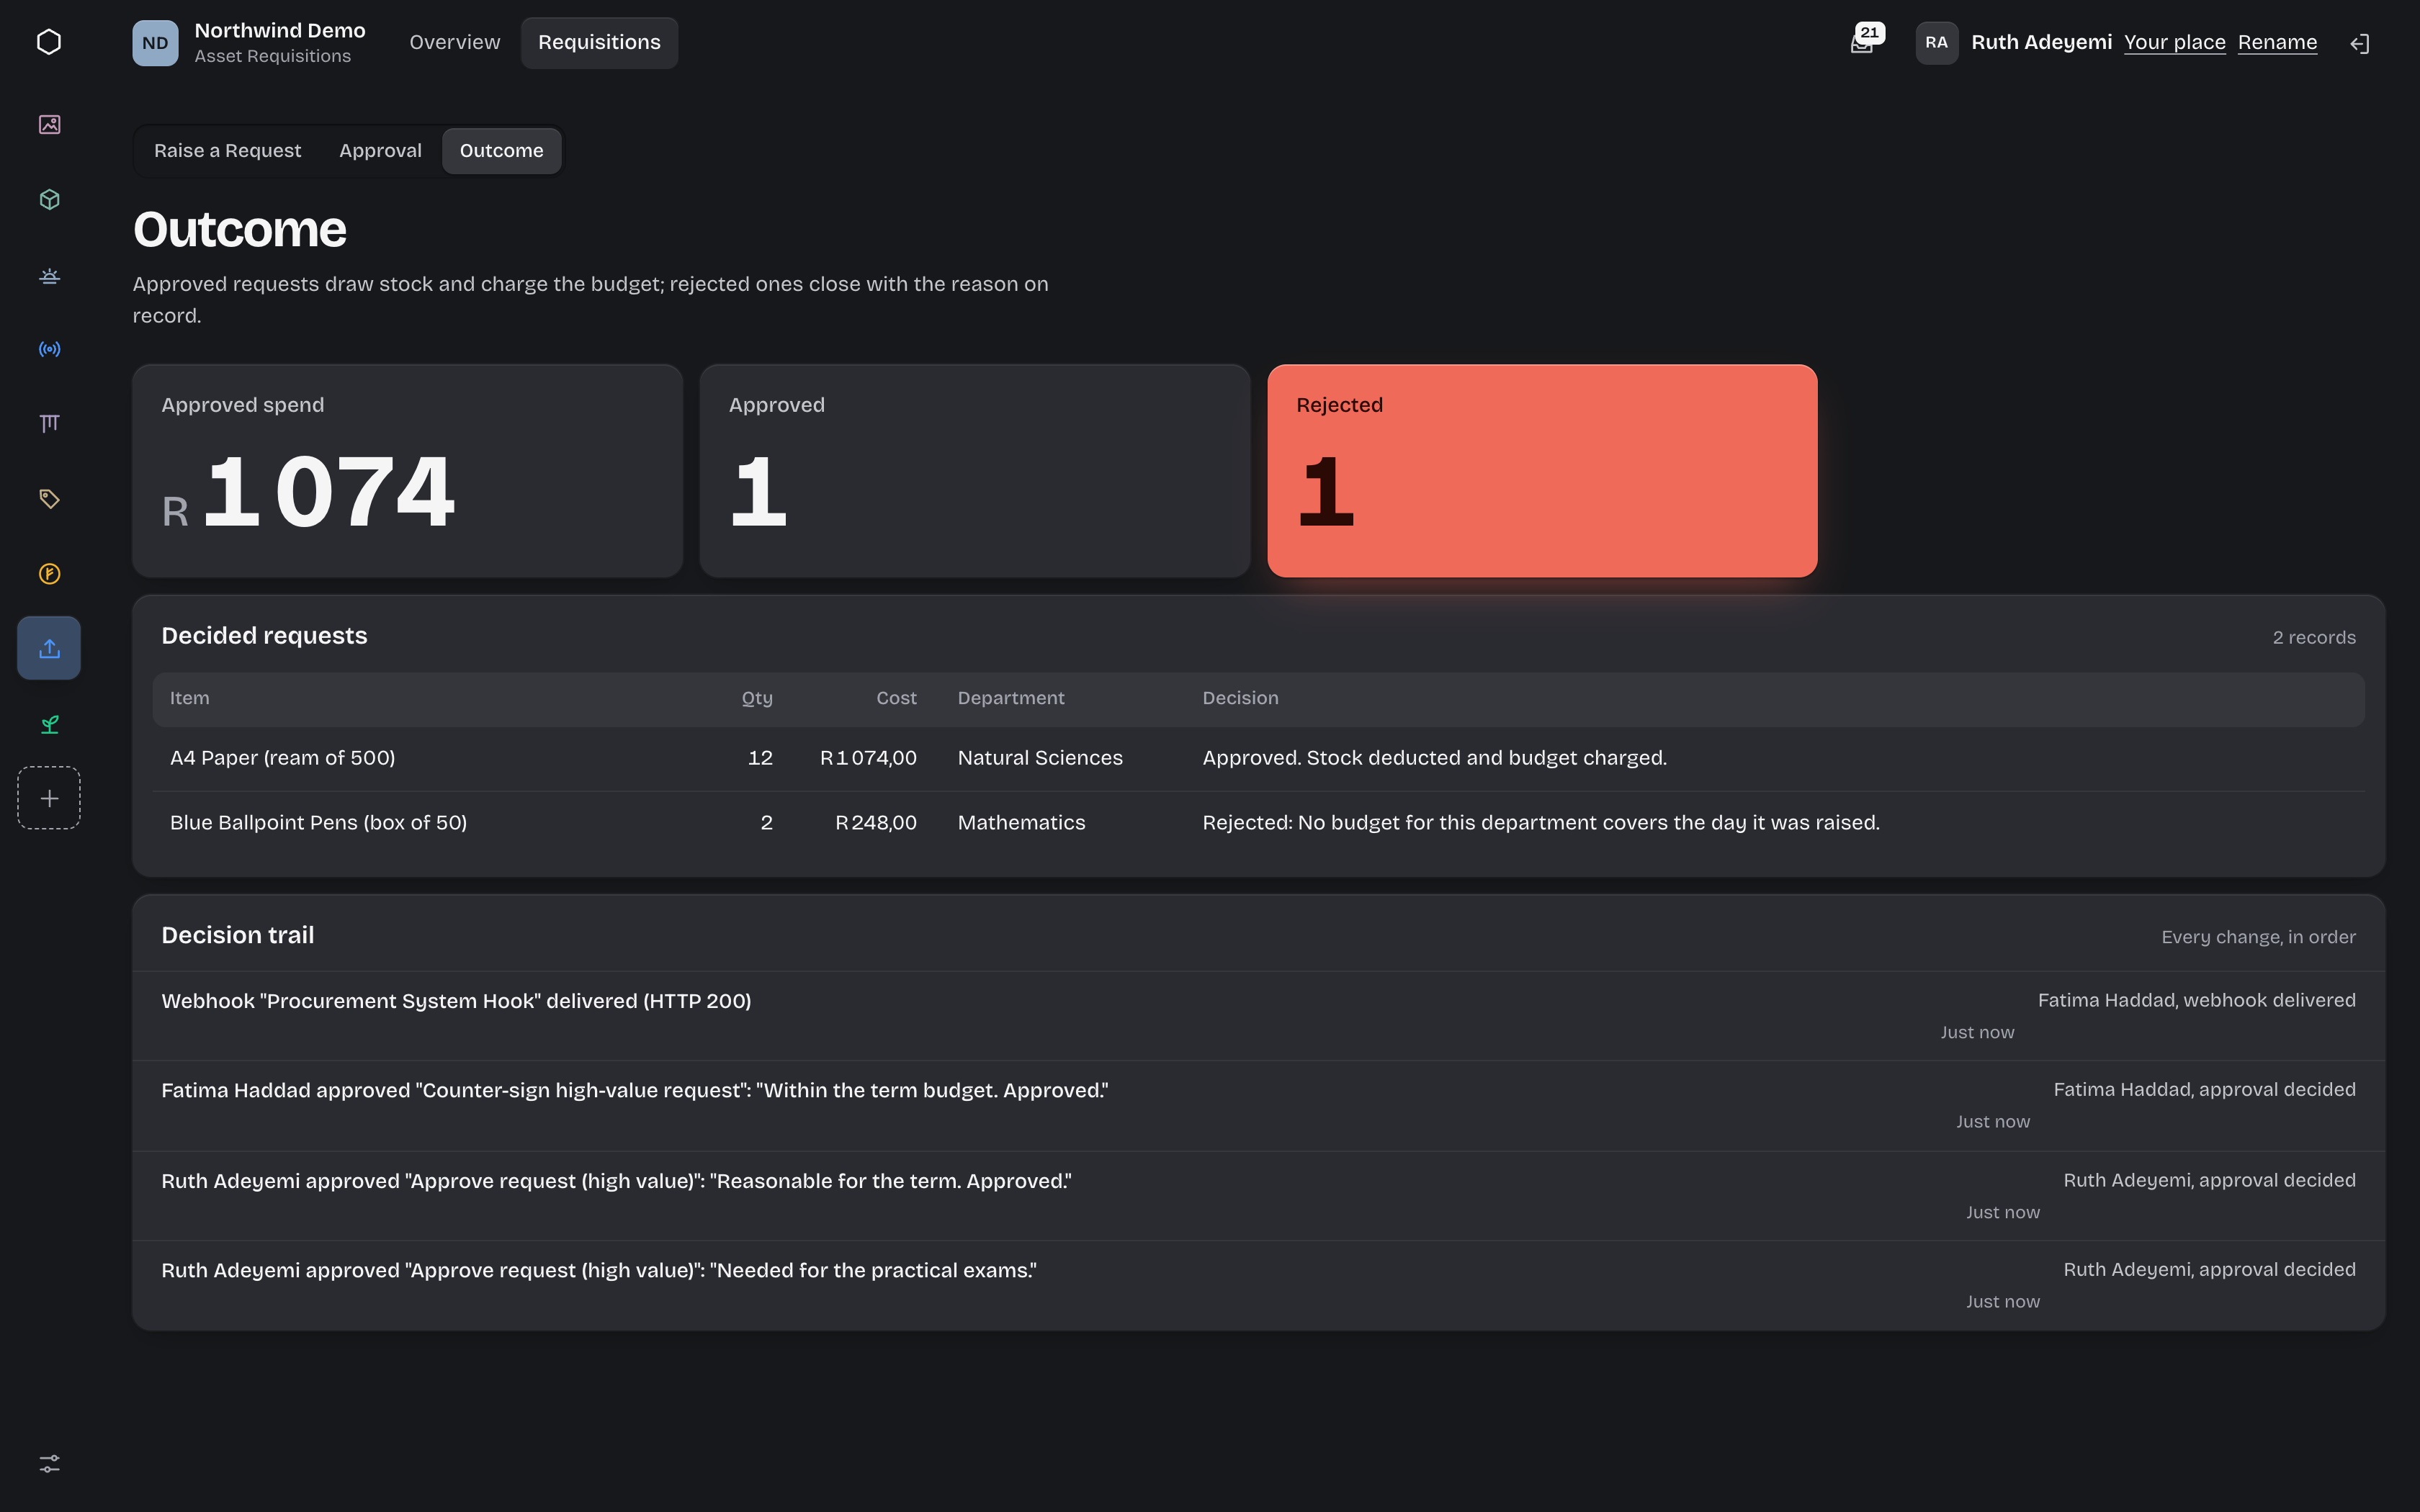Switch to the Overview tab
This screenshot has height=1512, width=2420.
click(x=454, y=42)
